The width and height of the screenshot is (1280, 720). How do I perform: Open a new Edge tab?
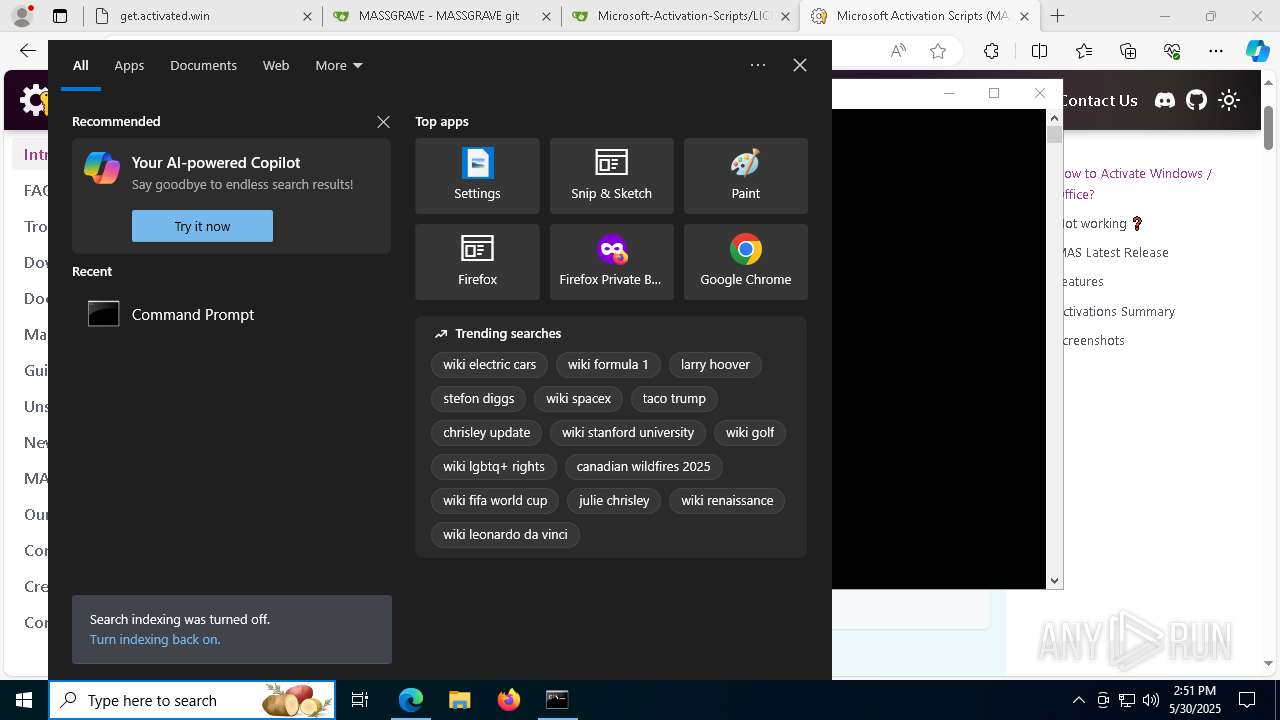tap(1057, 16)
